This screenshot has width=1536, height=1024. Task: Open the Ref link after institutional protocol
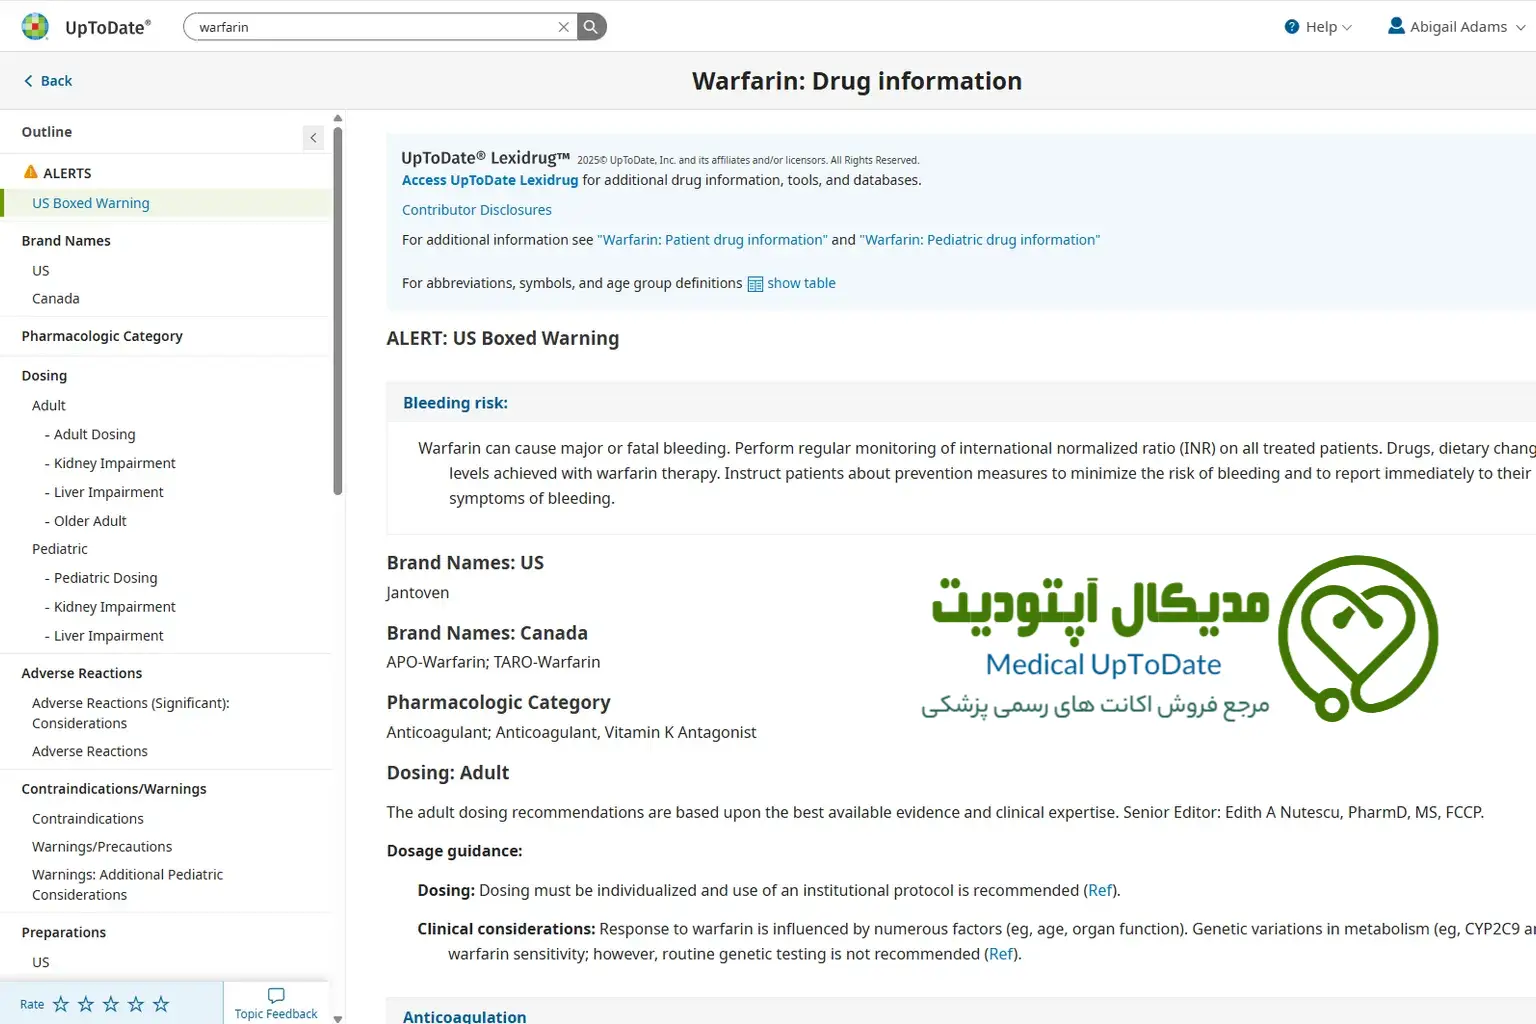click(1100, 890)
